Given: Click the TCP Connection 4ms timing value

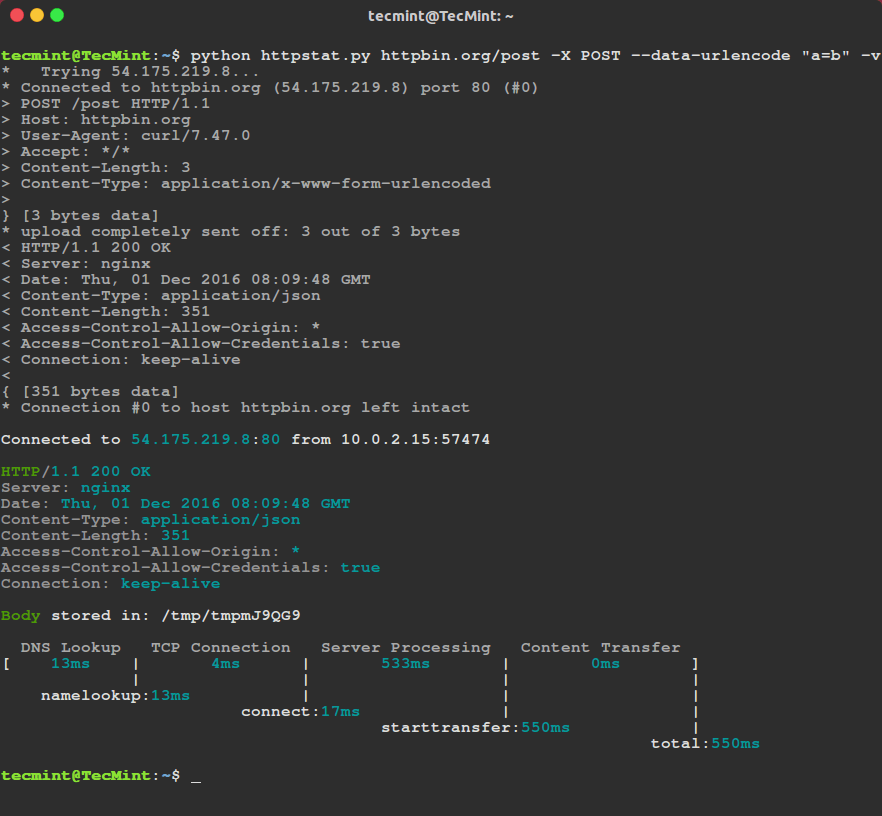Looking at the screenshot, I should (225, 663).
